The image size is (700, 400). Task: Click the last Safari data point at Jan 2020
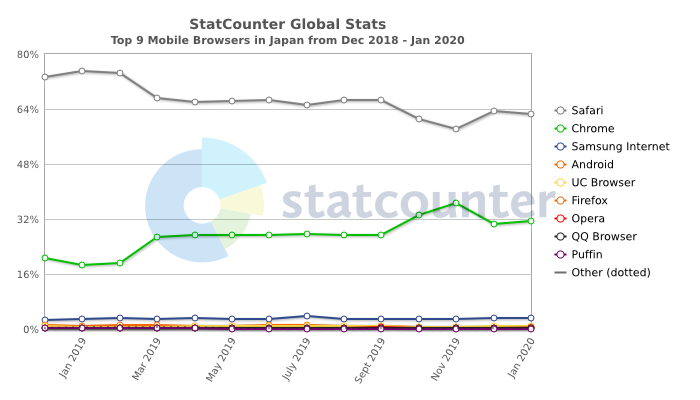coord(531,114)
